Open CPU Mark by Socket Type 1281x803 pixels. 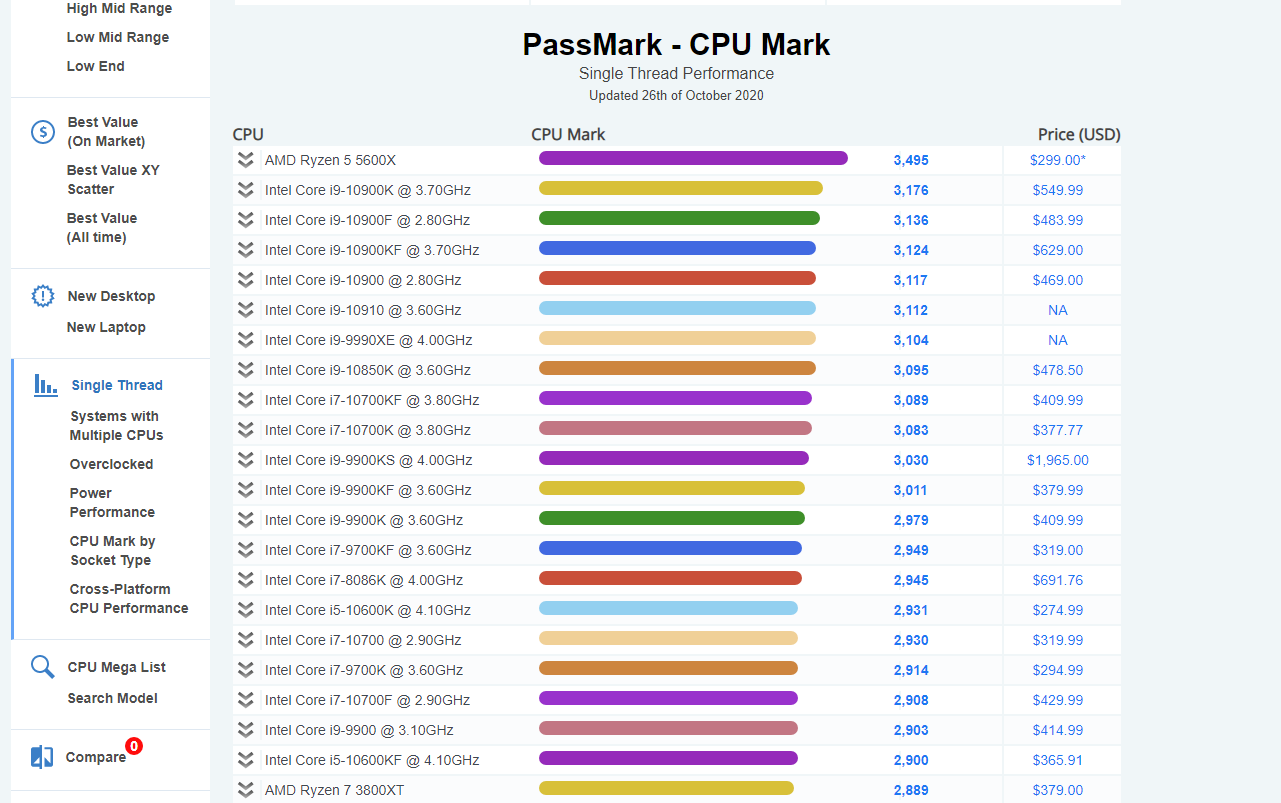(112, 551)
